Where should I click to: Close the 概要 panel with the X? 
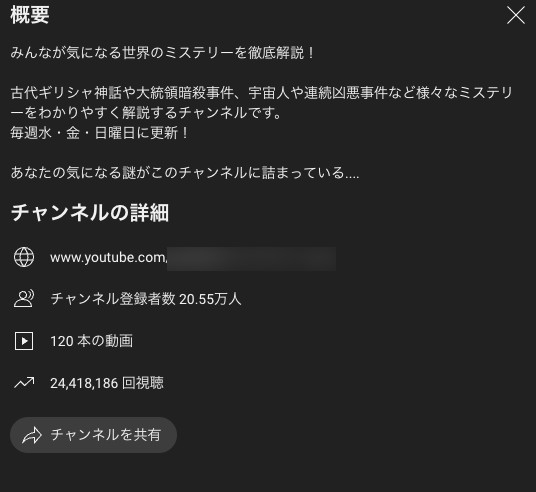(x=515, y=15)
